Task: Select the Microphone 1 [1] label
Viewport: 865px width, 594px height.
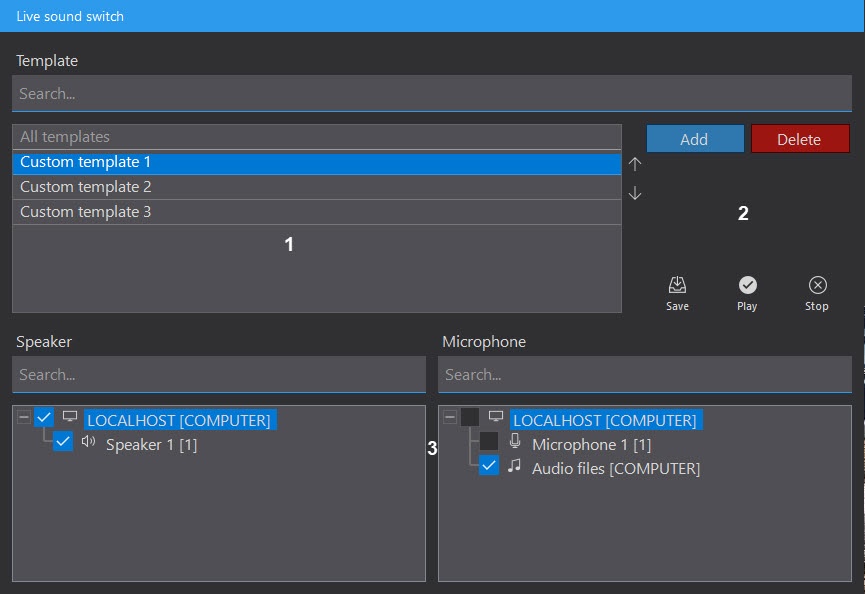Action: pos(591,445)
